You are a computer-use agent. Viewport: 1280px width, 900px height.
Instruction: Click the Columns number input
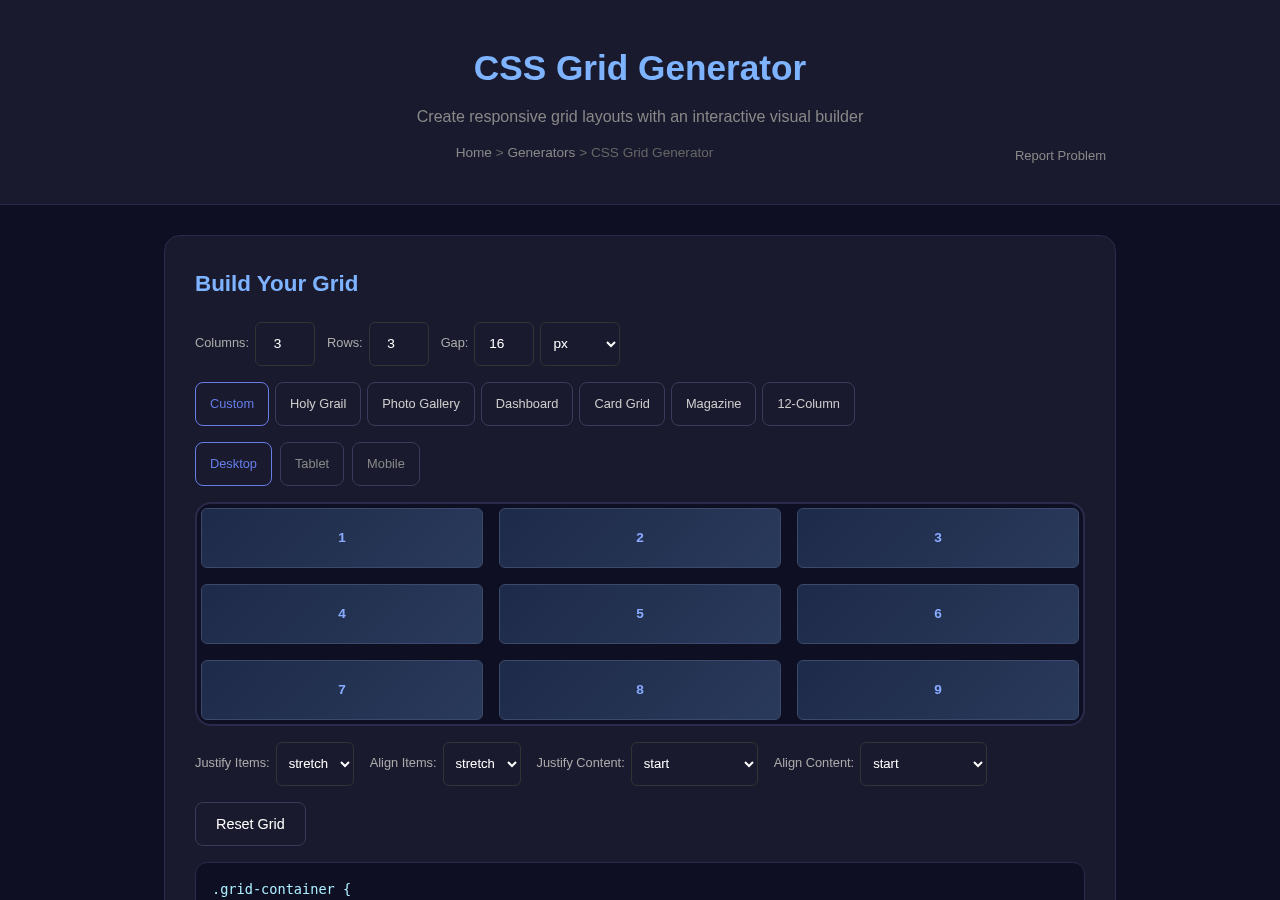(x=285, y=344)
